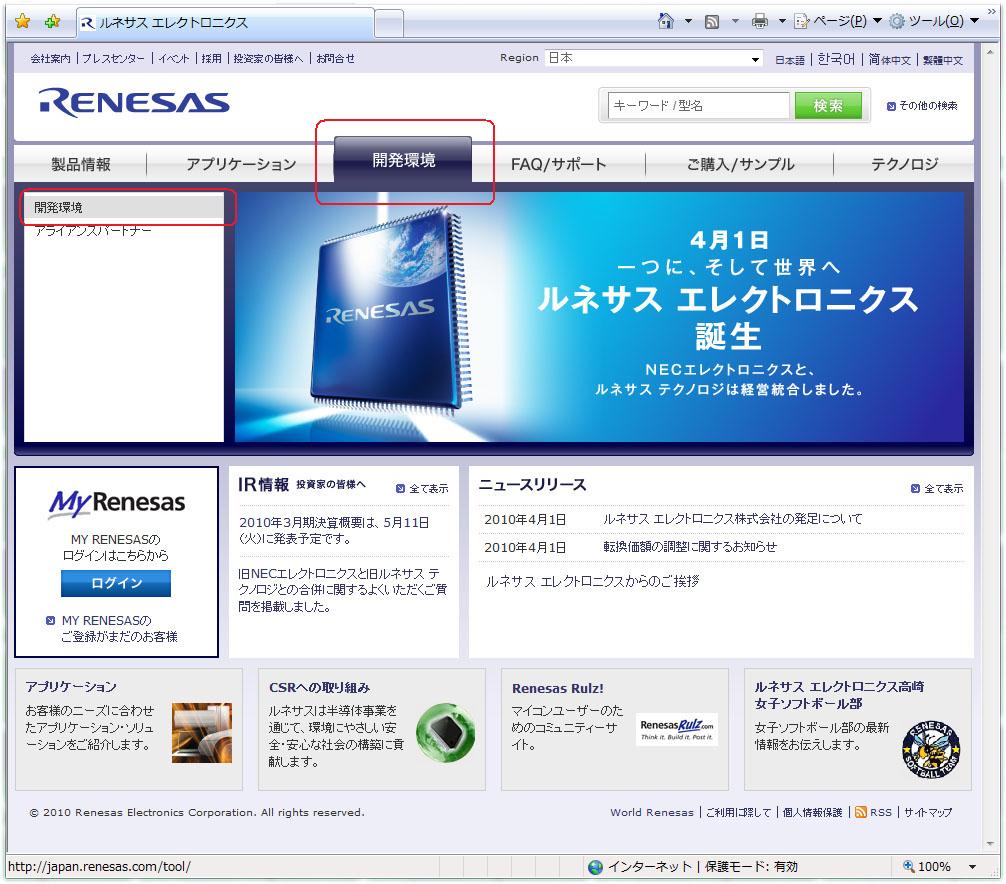The image size is (1006, 884).
Task: Click the Add to Favorites icon
Action: (52, 21)
